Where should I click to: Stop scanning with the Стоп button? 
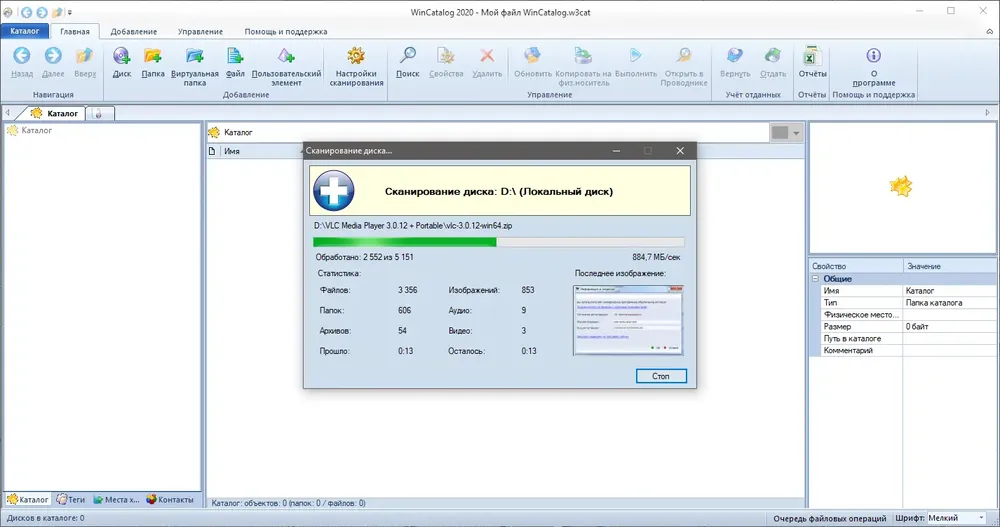click(661, 376)
